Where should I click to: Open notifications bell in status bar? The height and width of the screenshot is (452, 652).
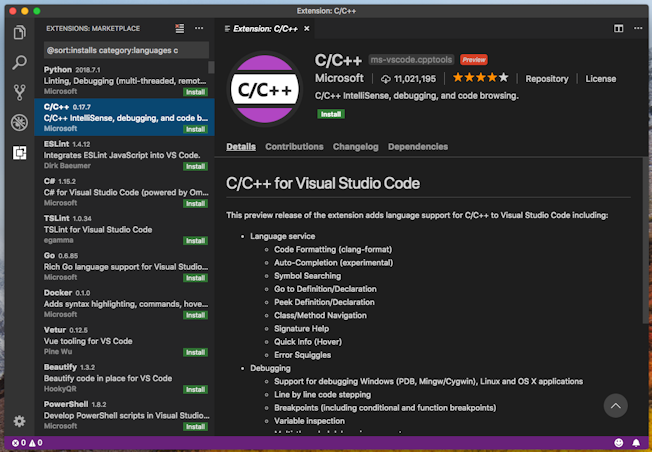click(636, 443)
